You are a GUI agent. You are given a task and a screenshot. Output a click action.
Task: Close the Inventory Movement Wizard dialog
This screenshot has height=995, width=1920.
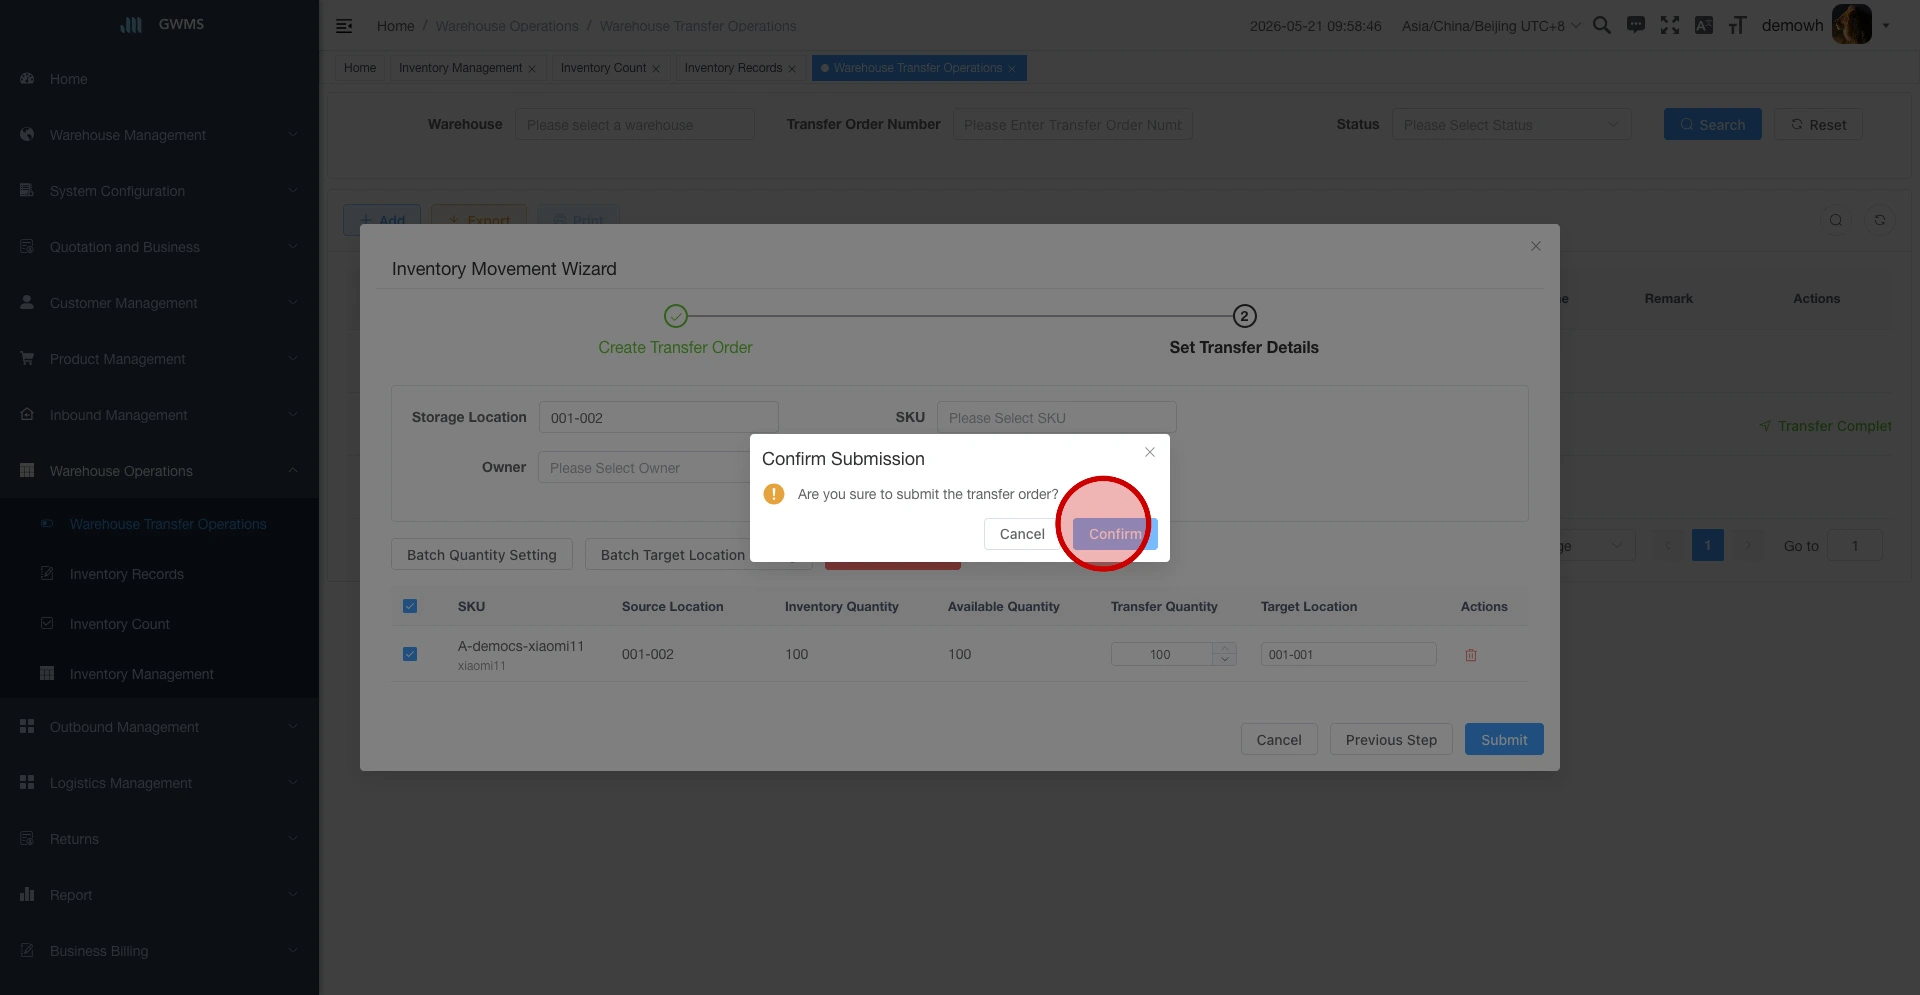[x=1536, y=246]
